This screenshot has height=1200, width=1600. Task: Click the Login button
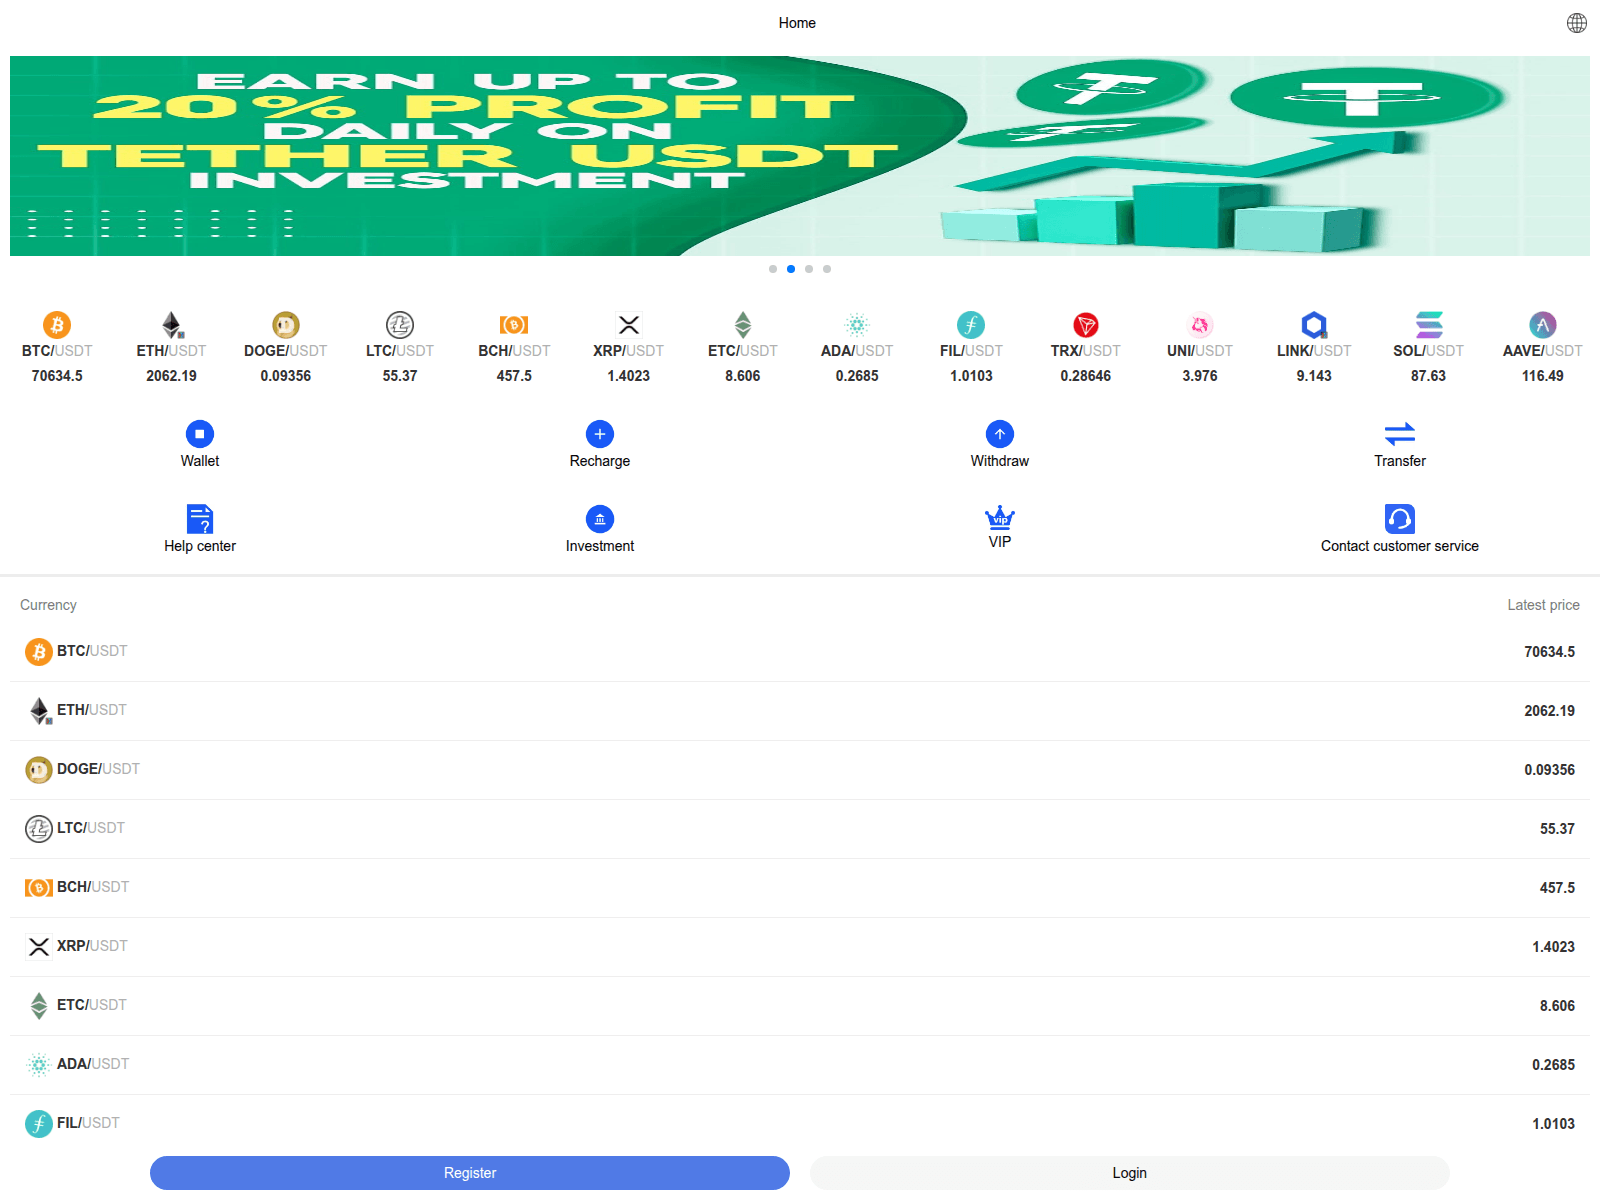tap(1128, 1172)
